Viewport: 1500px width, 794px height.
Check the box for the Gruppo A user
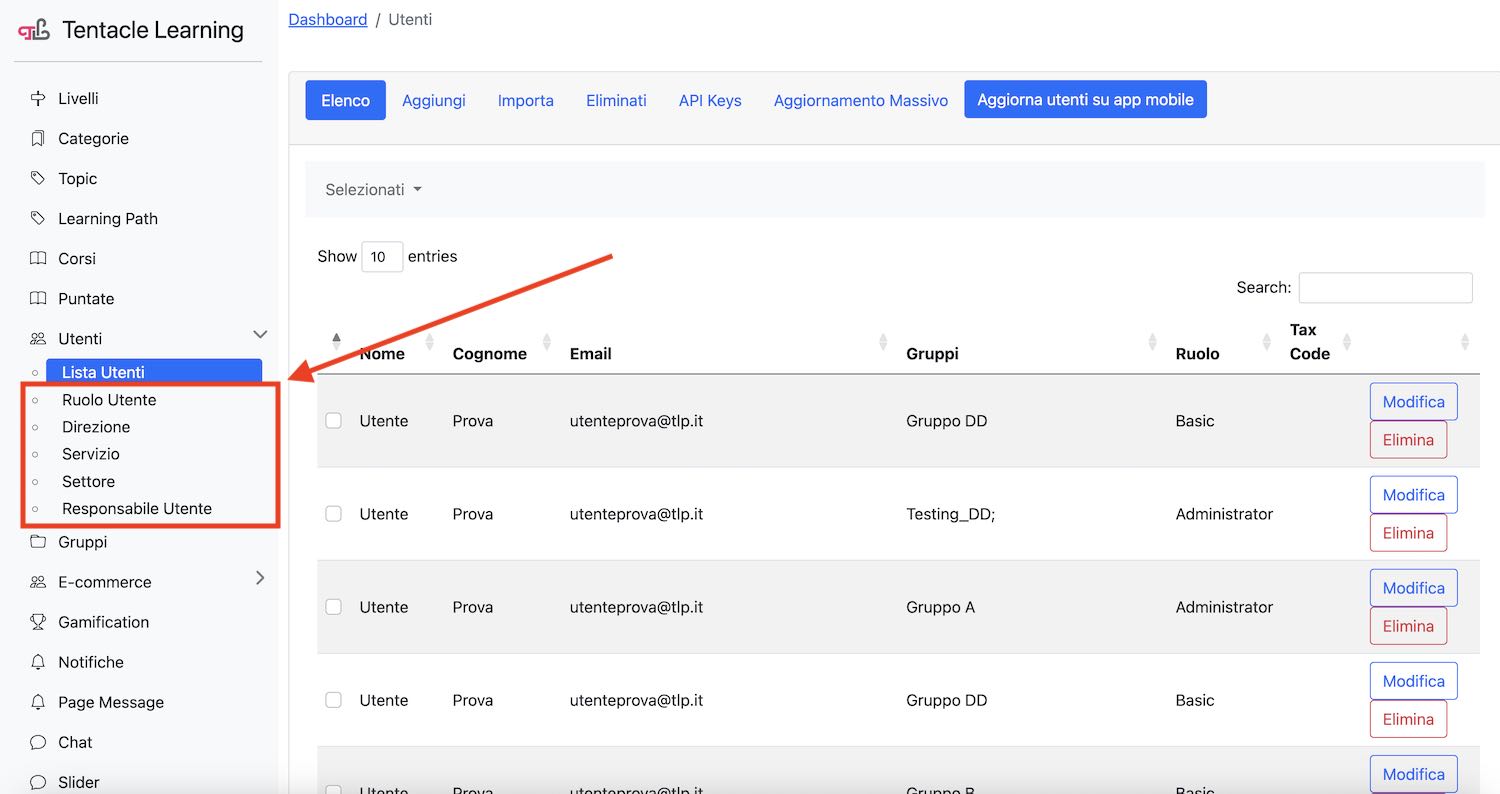coord(334,607)
